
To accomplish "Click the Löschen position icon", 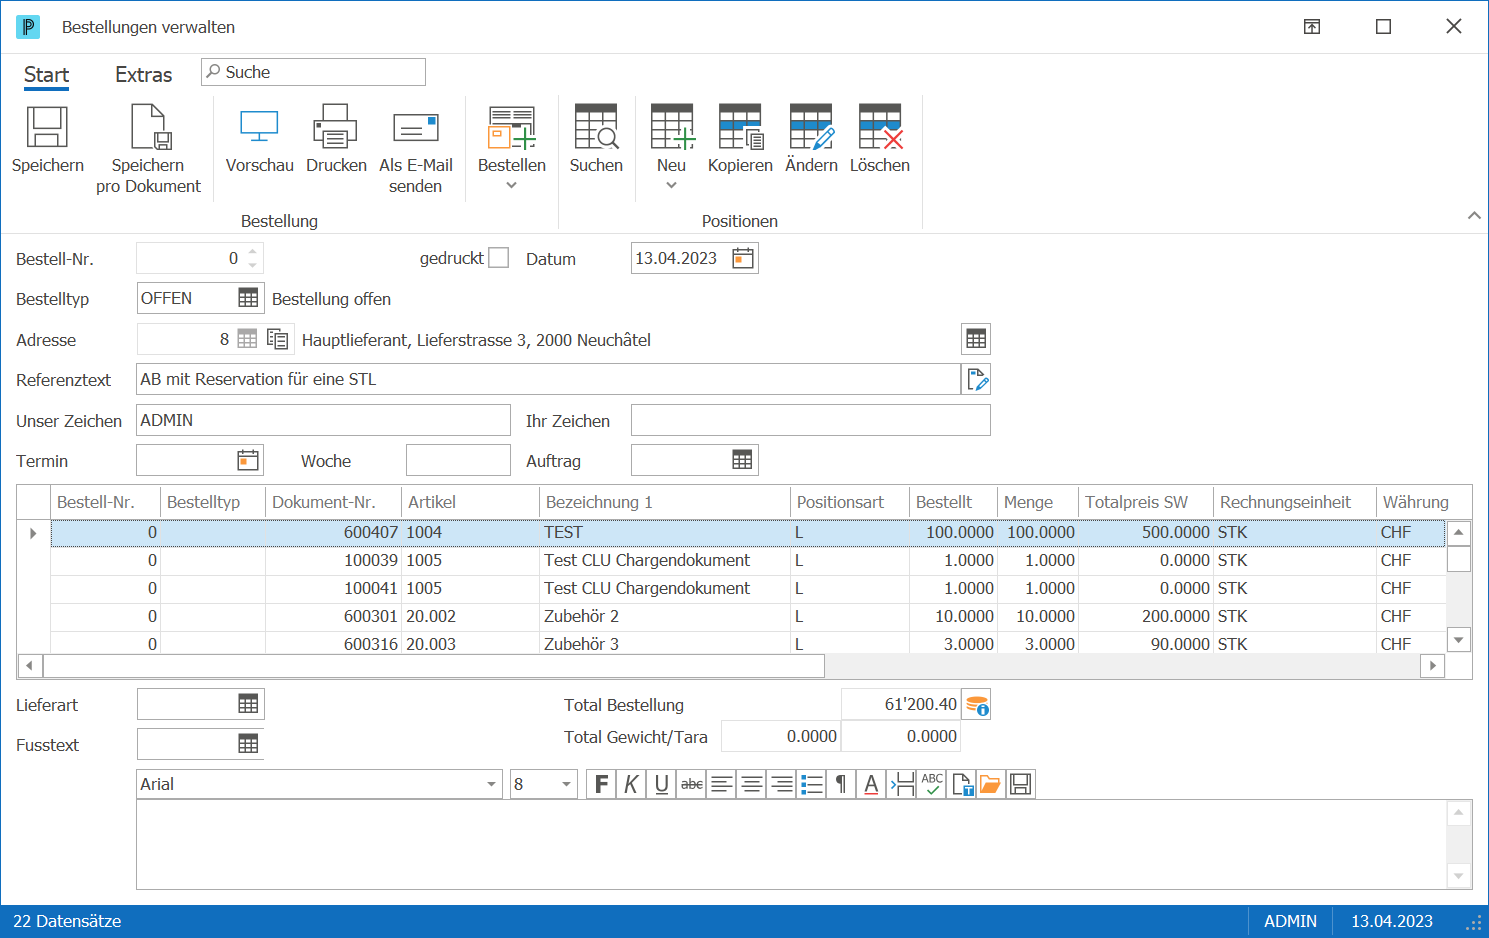I will [880, 128].
